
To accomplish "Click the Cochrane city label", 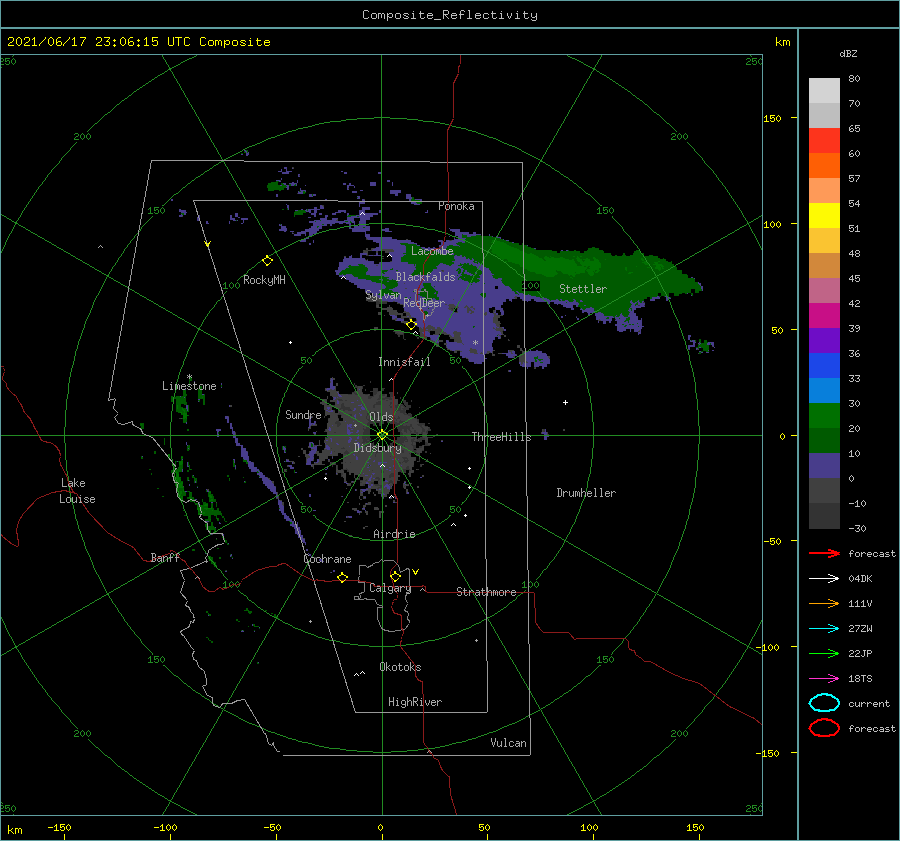I will [327, 559].
